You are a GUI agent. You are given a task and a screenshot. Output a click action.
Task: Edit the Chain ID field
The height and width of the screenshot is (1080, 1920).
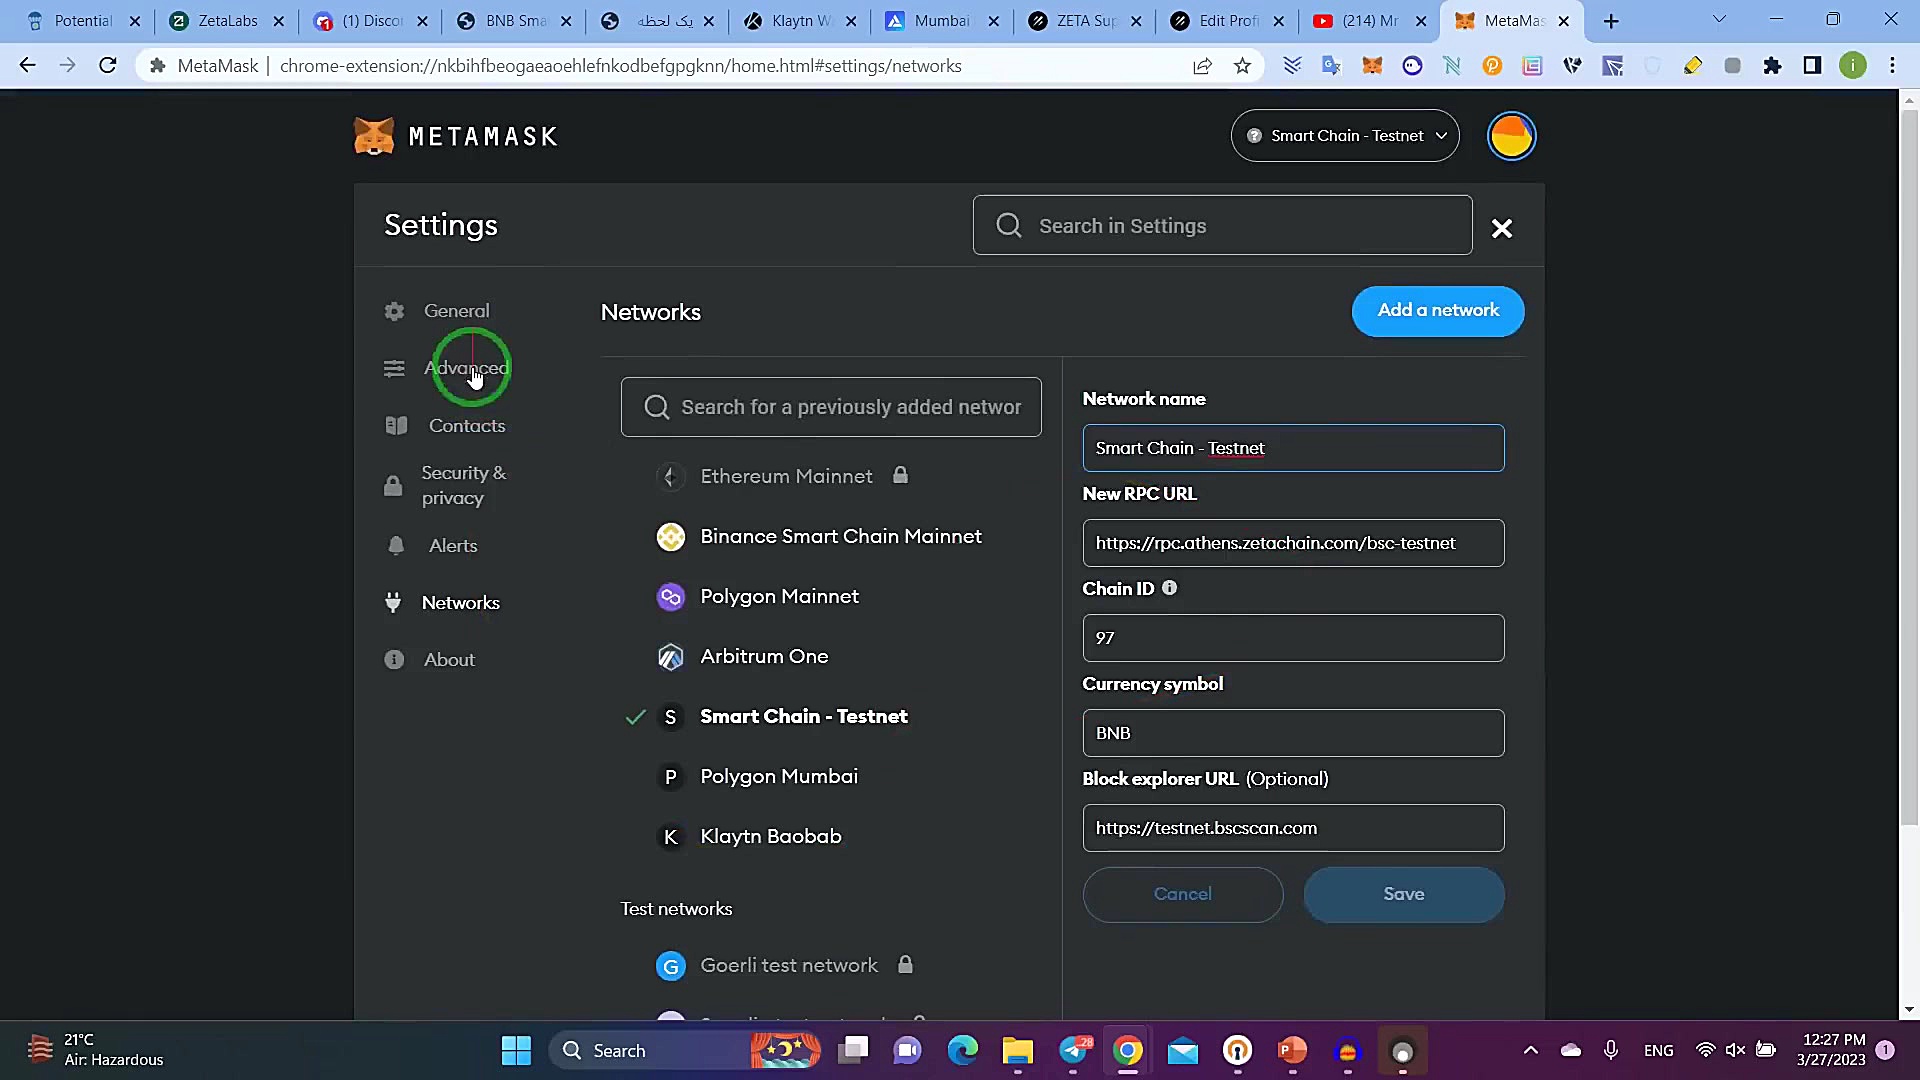pos(1292,638)
